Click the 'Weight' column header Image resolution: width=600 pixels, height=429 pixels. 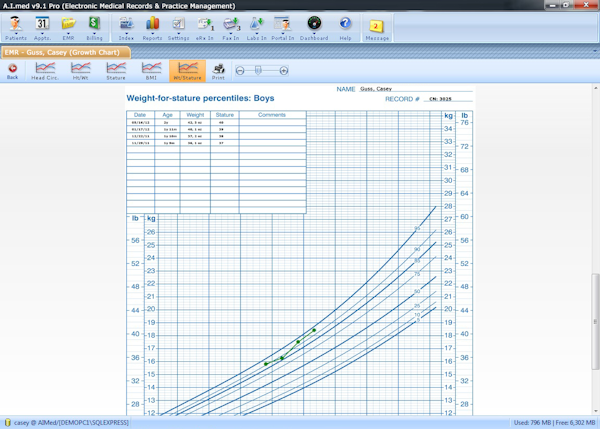195,115
